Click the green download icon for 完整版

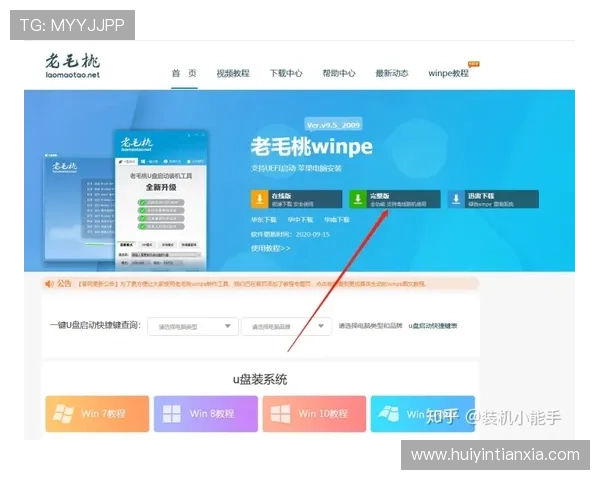click(358, 199)
